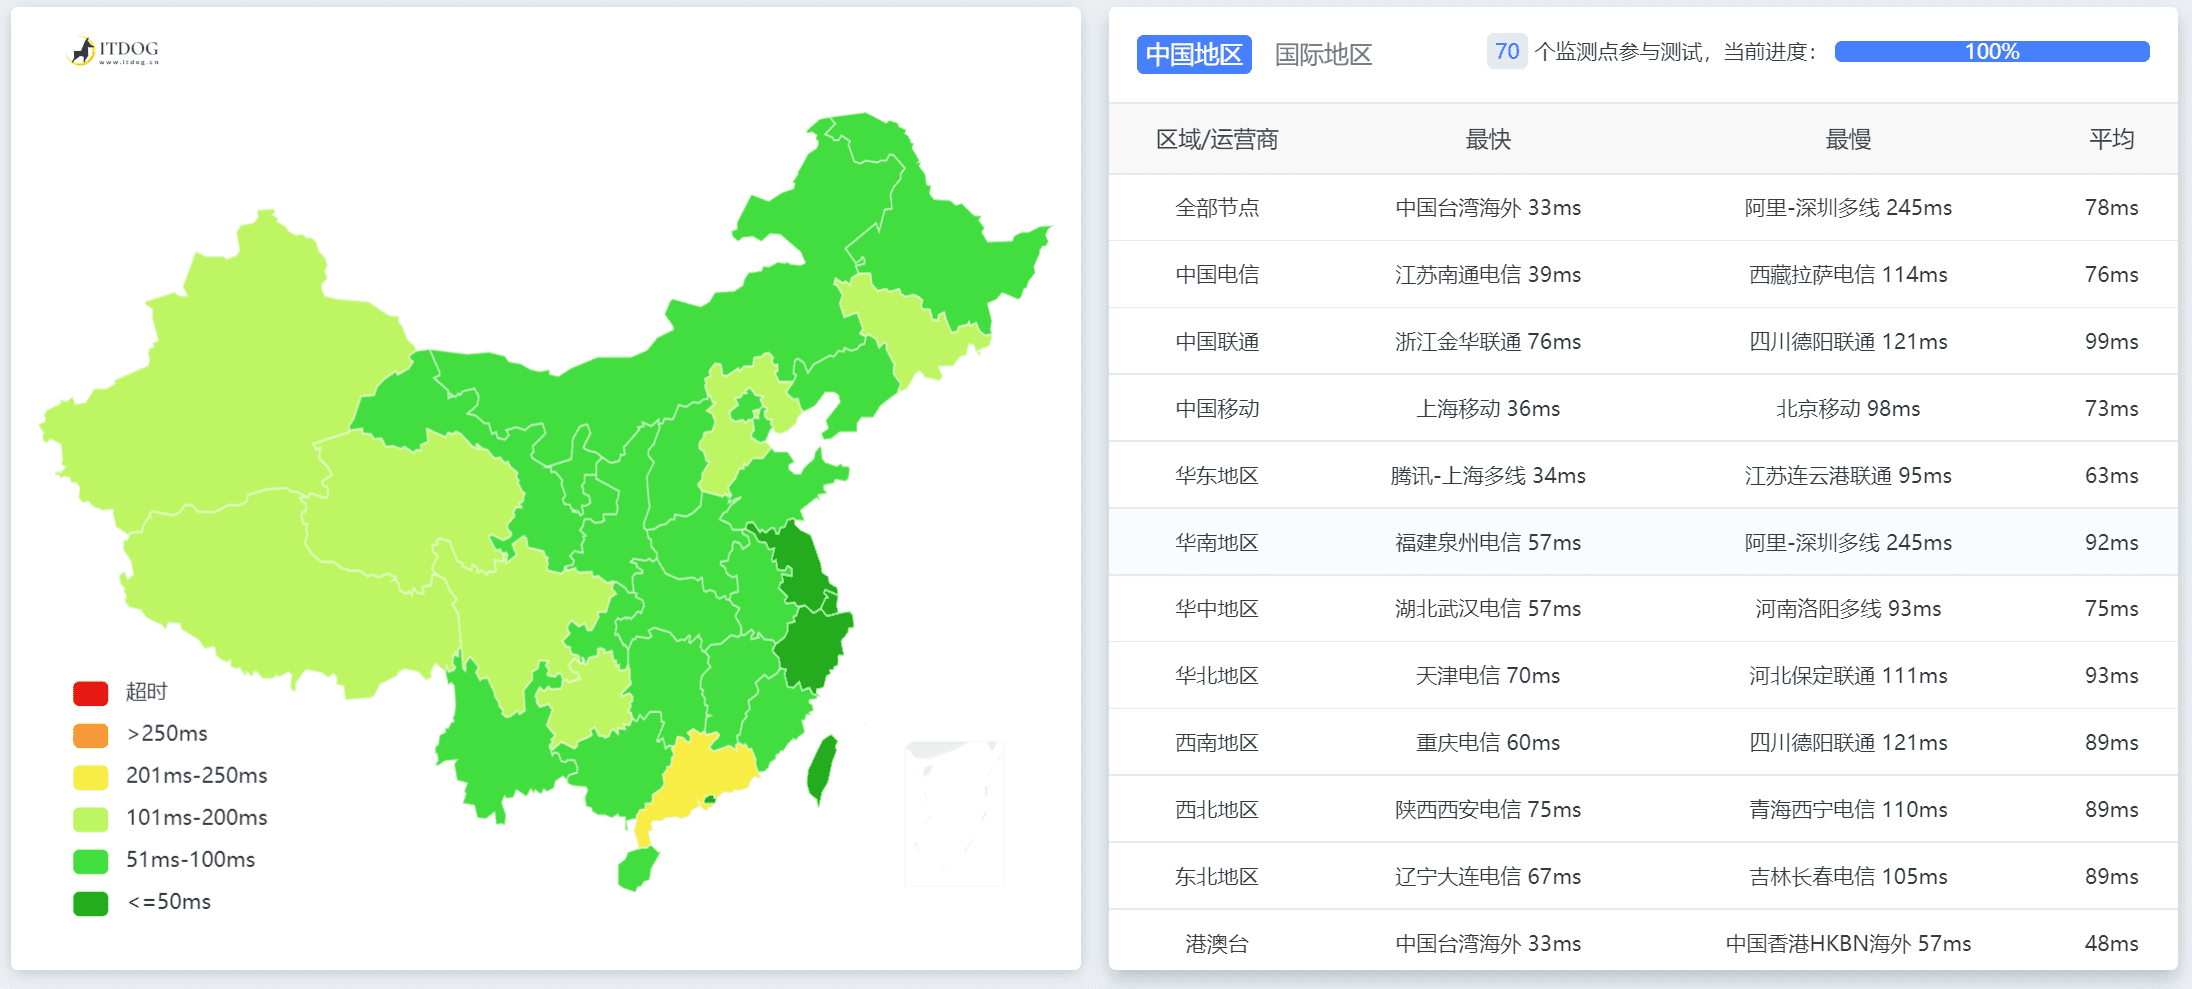The image size is (2192, 989).
Task: Click the ITDOG logo
Action: (113, 51)
